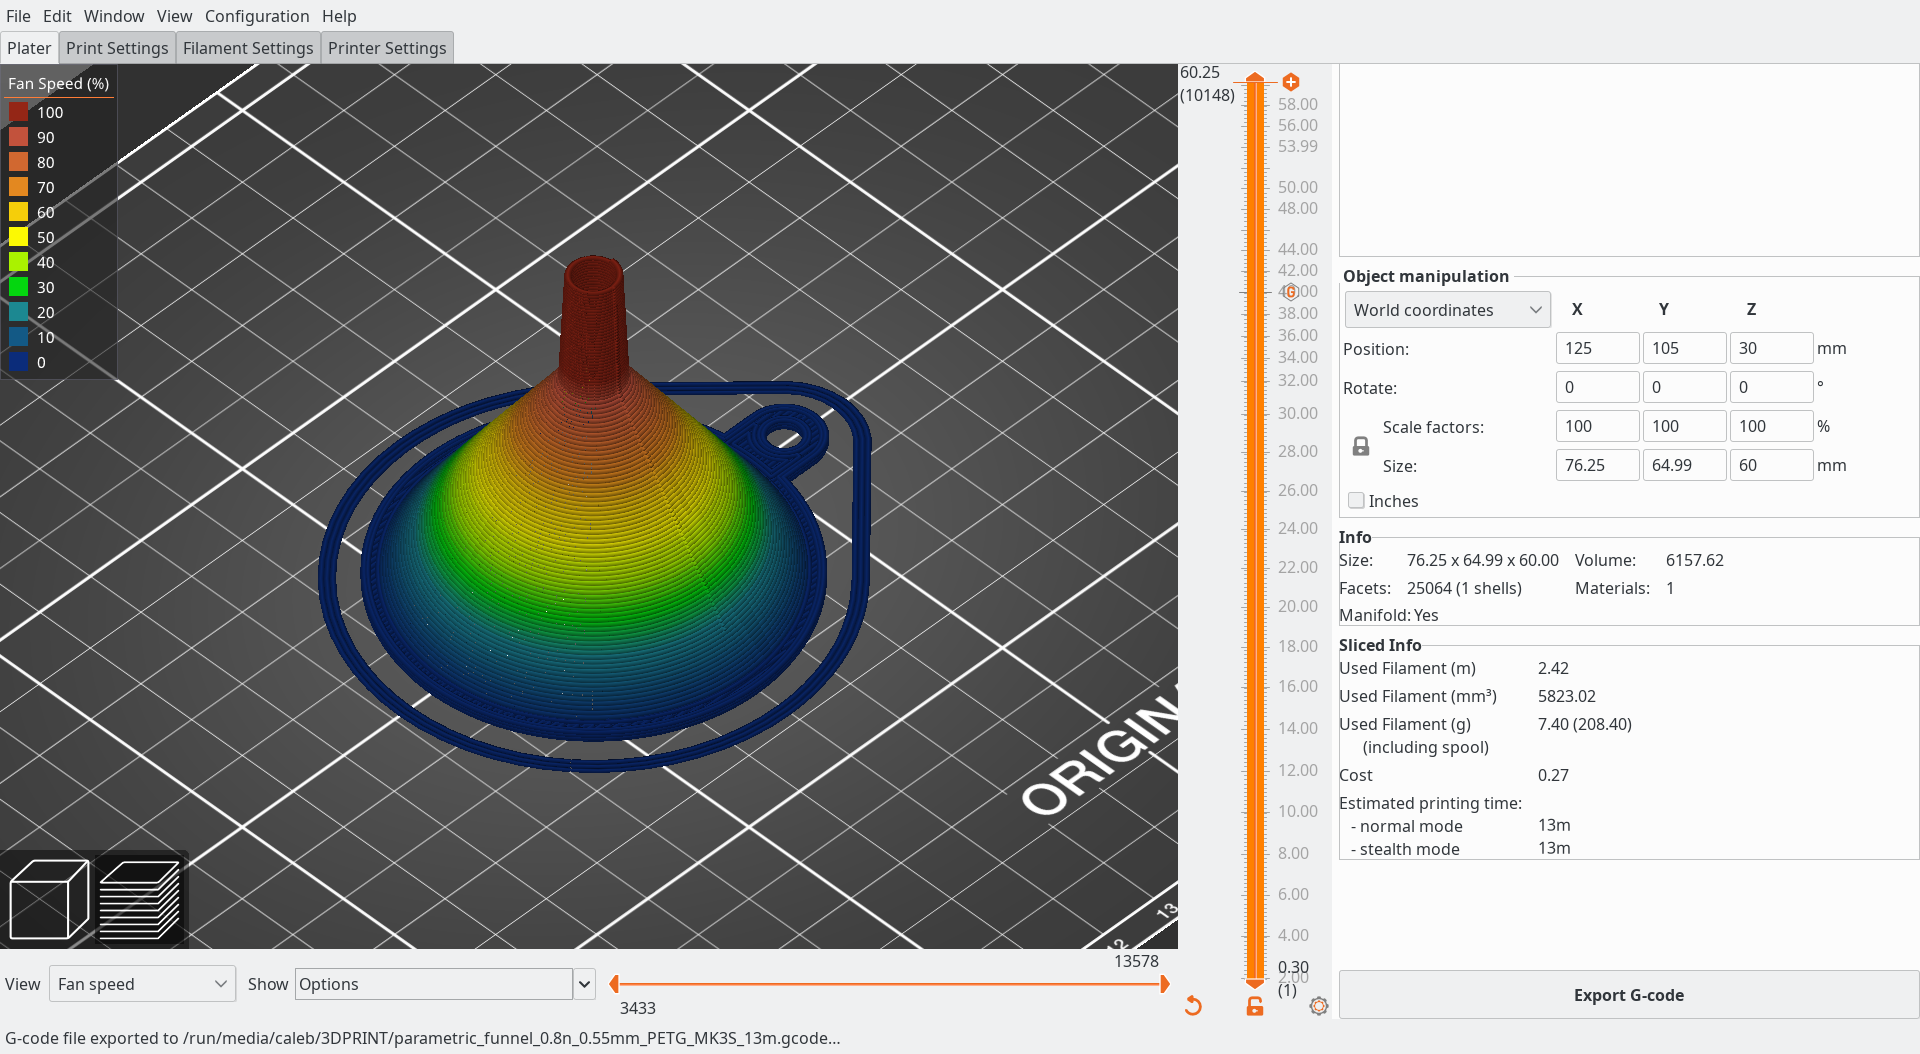Open the File menu

(x=18, y=16)
